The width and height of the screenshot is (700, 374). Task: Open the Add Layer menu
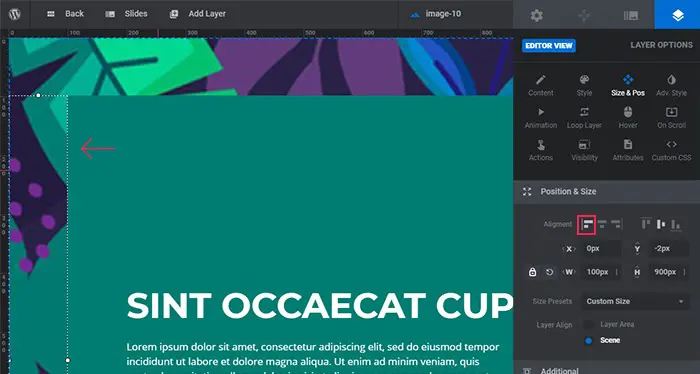(x=198, y=14)
